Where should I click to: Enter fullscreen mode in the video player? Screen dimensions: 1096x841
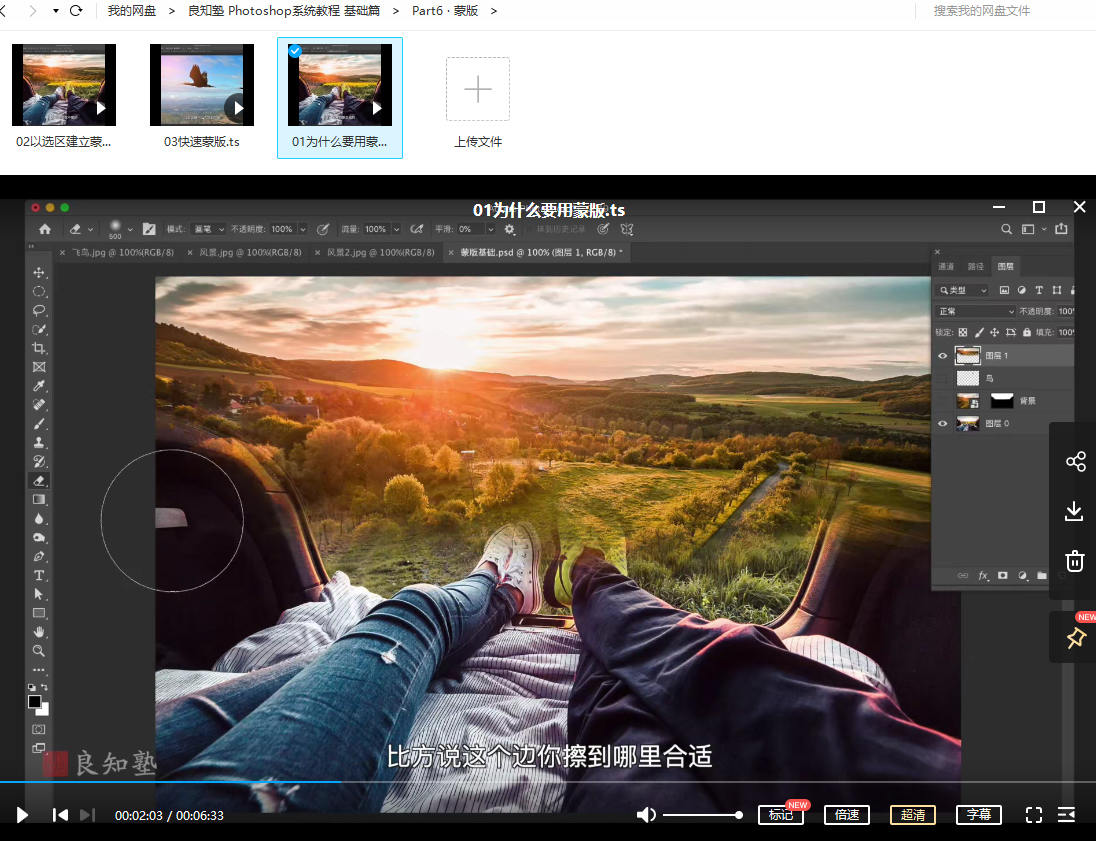(x=1034, y=815)
